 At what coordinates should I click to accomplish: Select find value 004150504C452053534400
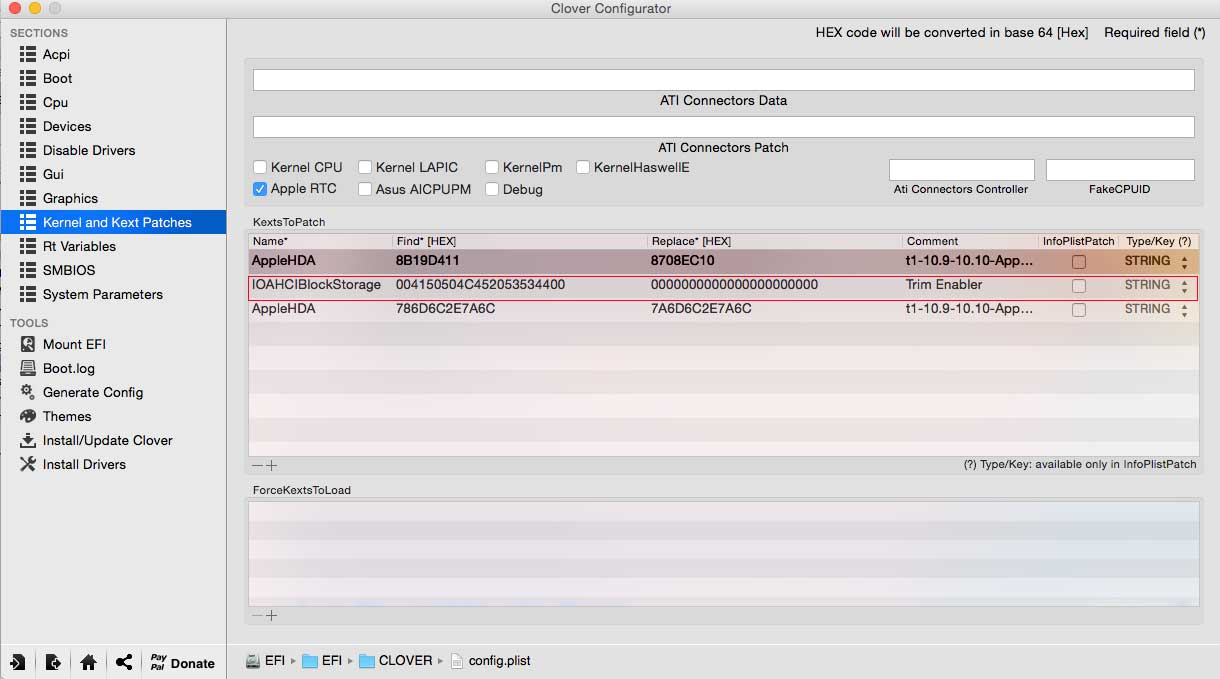coord(480,285)
